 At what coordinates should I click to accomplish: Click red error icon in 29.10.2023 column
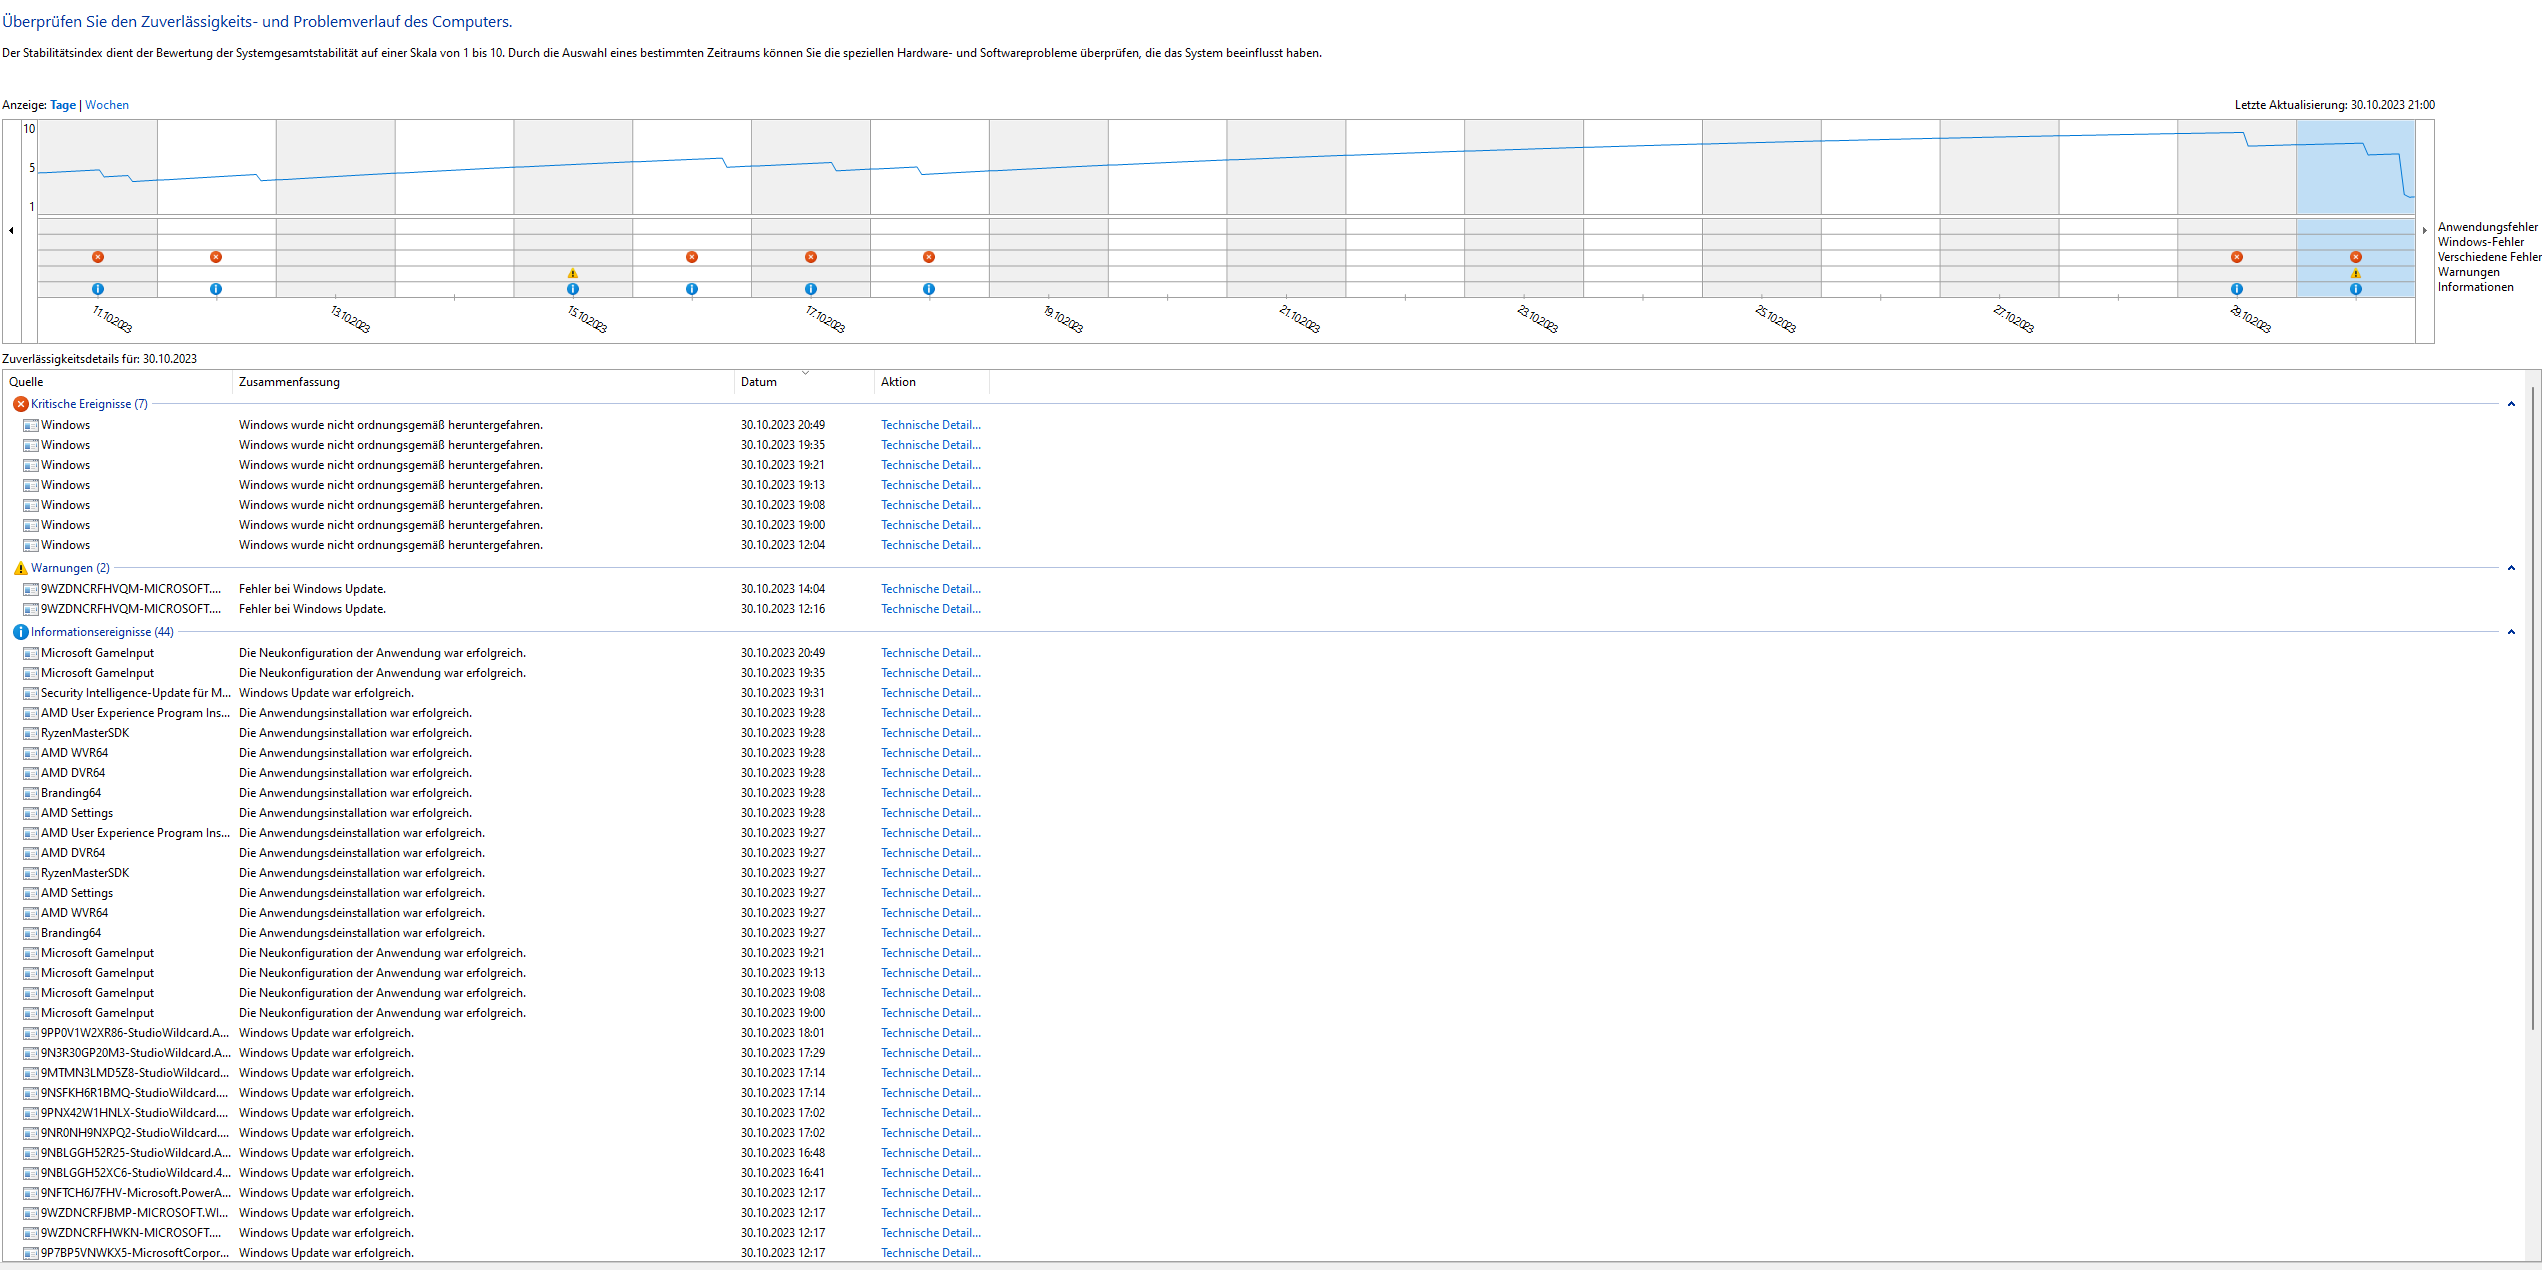point(2236,257)
